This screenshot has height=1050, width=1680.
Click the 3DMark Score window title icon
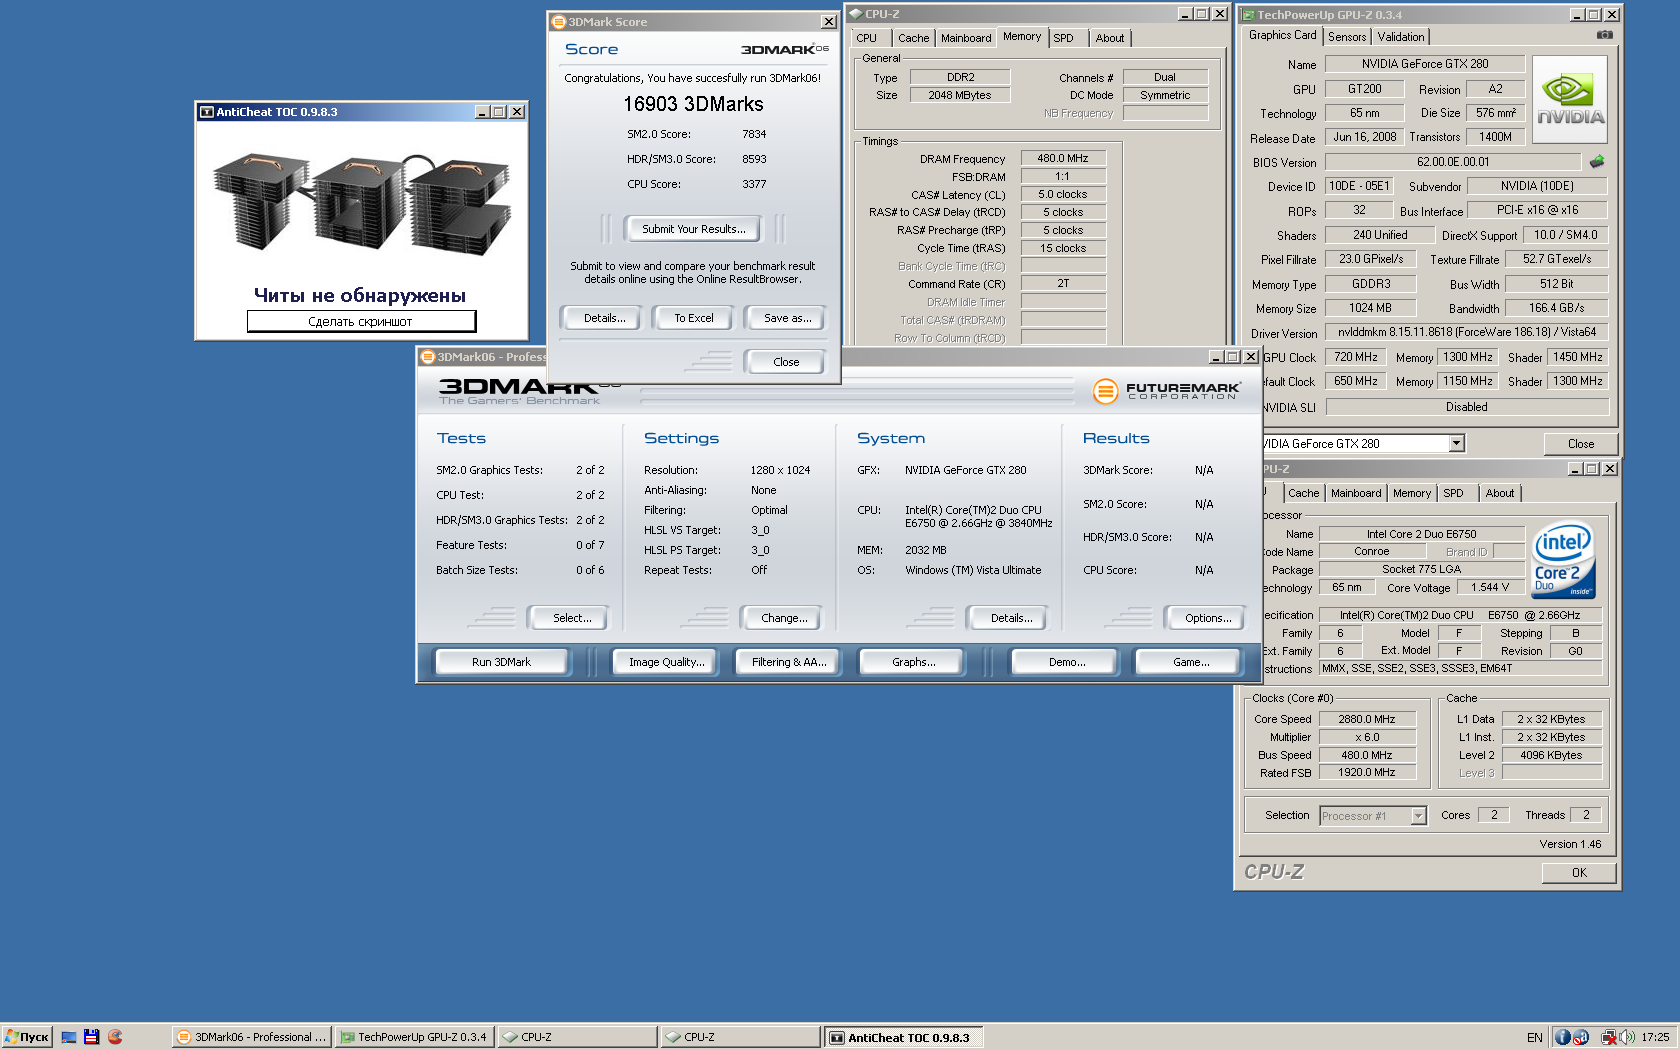click(x=559, y=21)
